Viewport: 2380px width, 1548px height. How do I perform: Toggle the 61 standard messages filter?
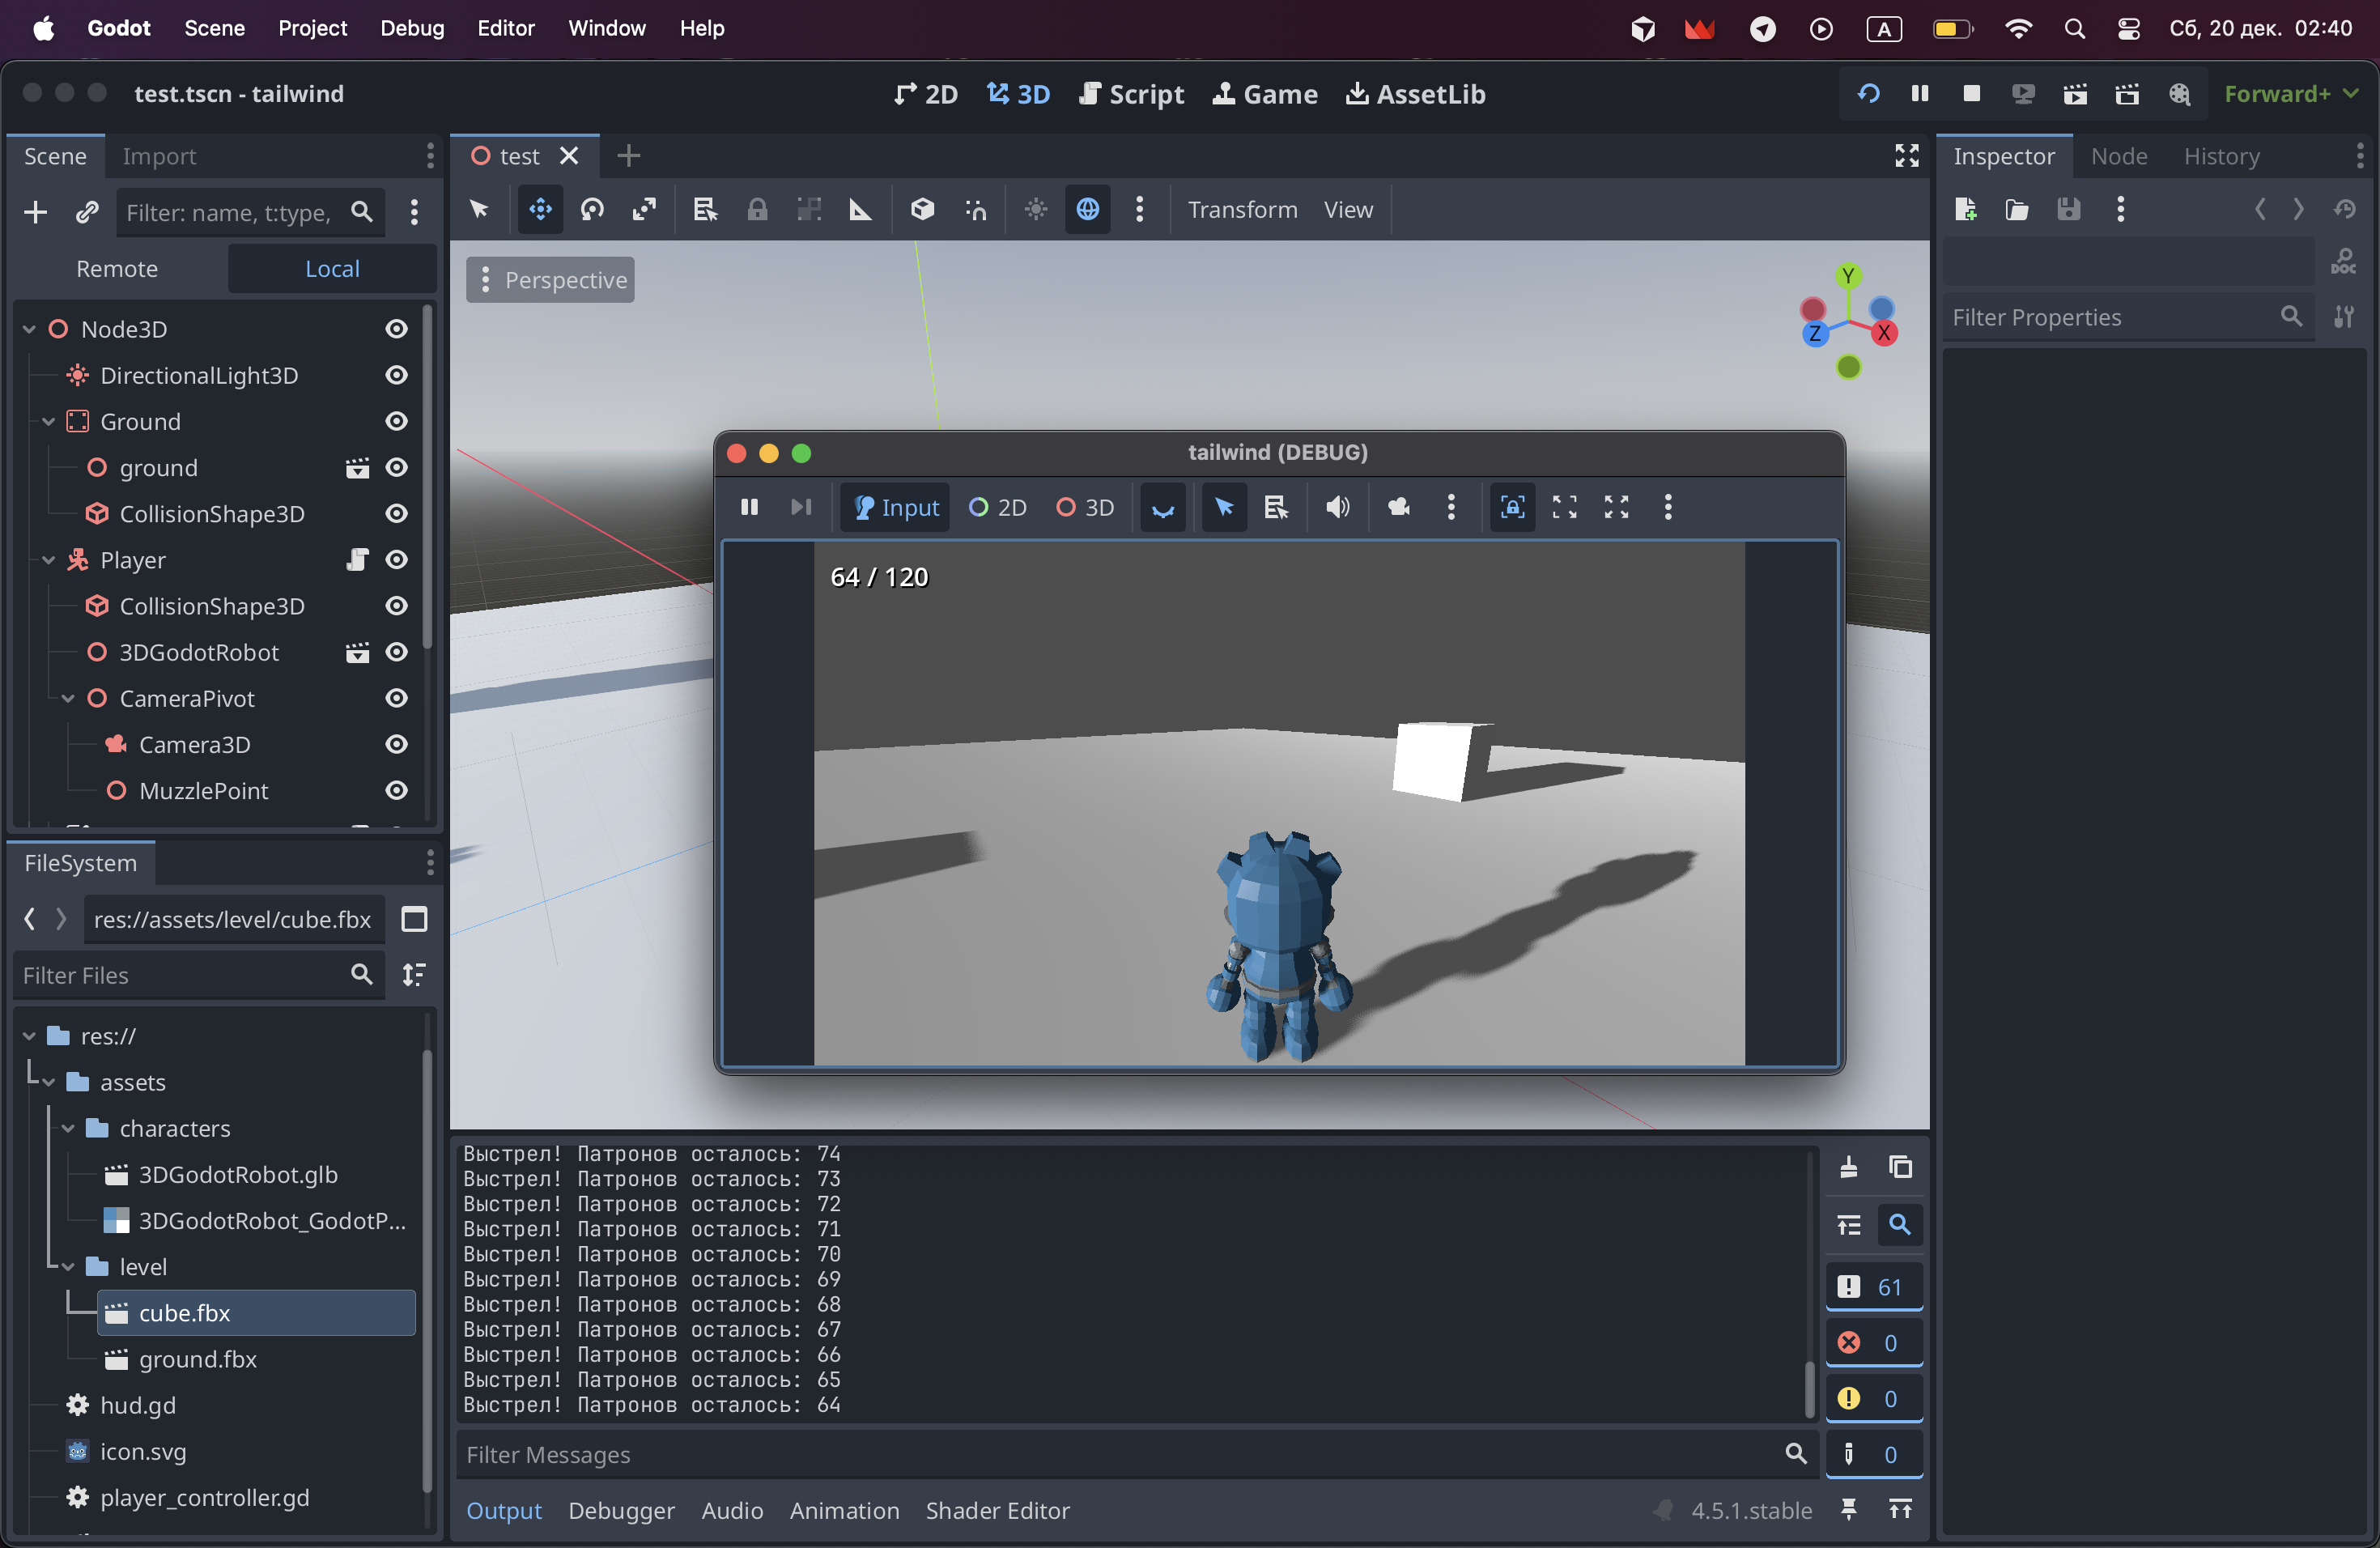[x=1873, y=1287]
